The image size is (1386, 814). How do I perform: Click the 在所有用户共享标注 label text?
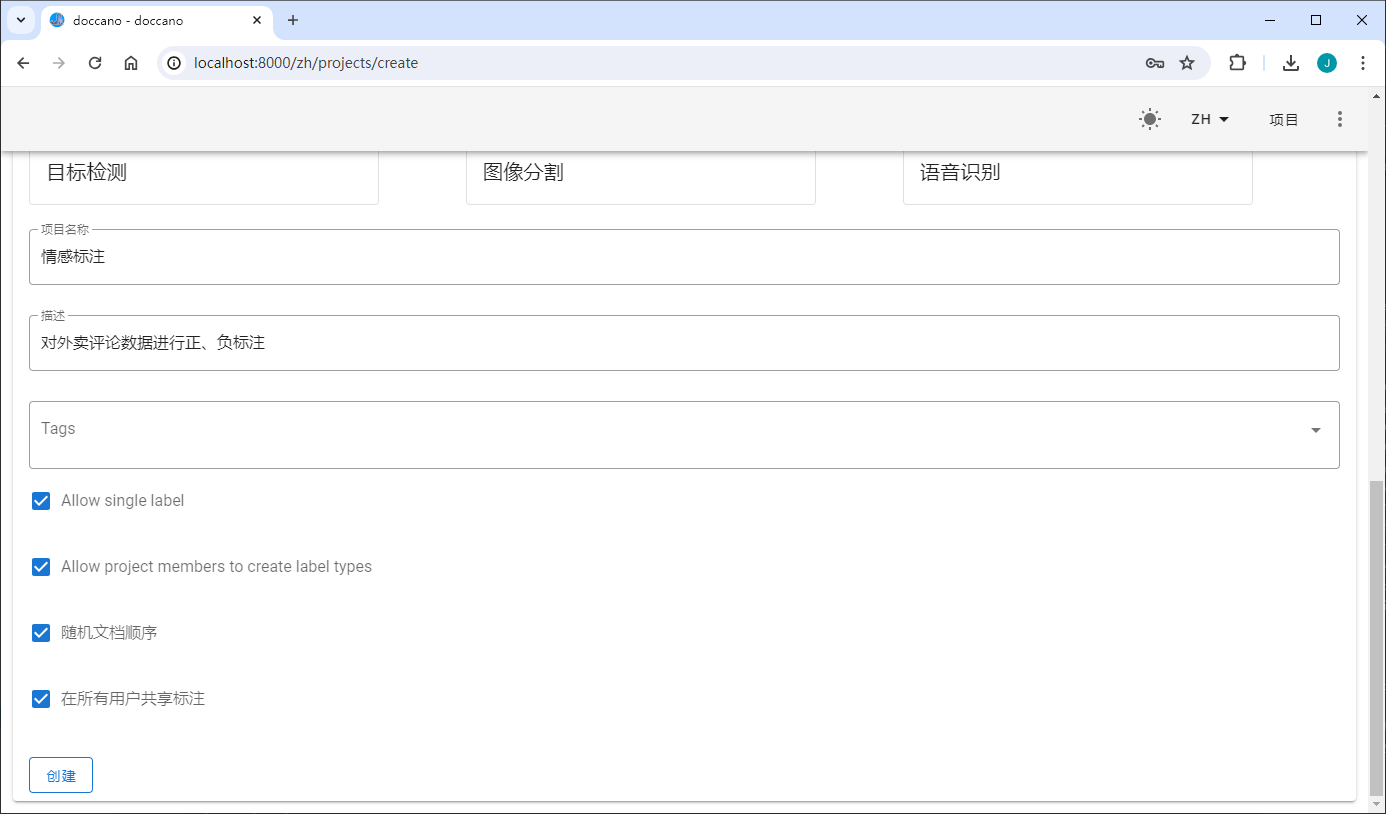point(133,699)
